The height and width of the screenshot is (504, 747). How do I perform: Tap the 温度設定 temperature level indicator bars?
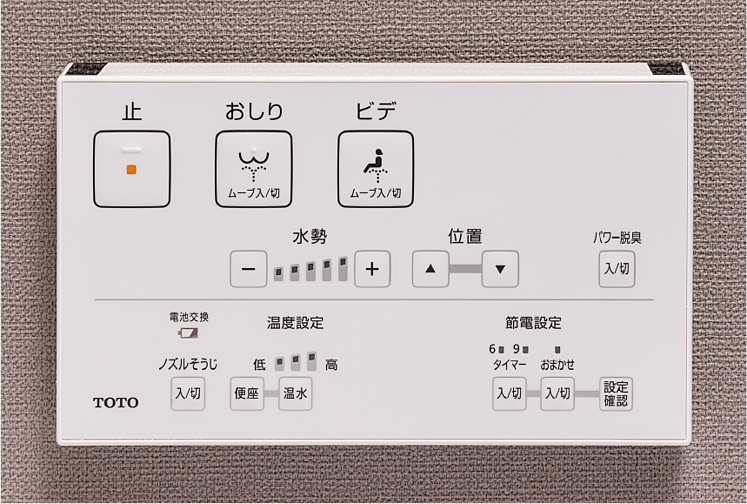296,362
